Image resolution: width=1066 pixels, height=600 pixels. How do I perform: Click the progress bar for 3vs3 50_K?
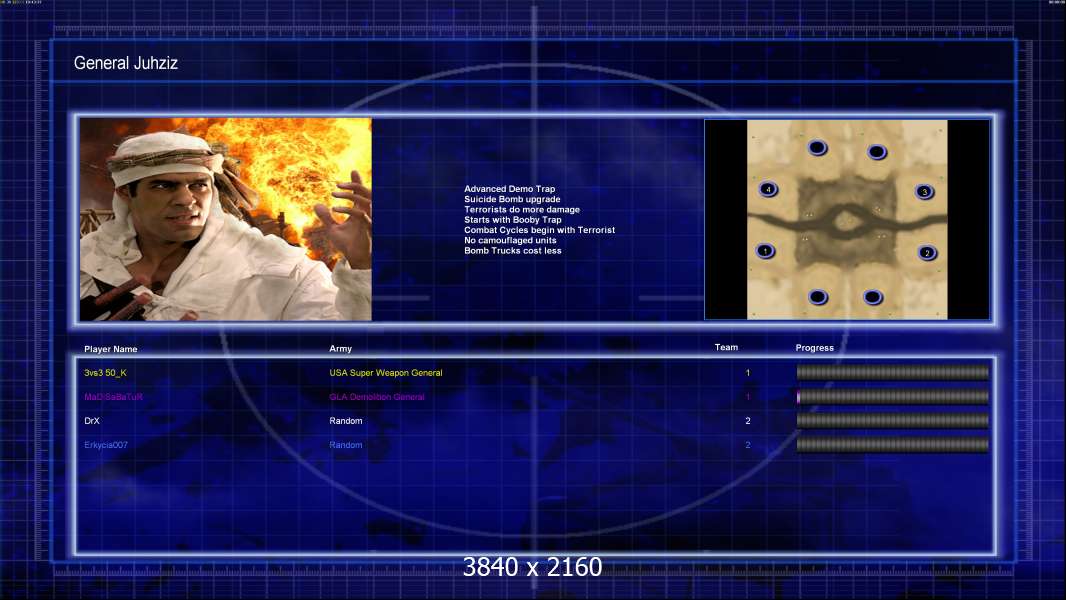point(893,372)
